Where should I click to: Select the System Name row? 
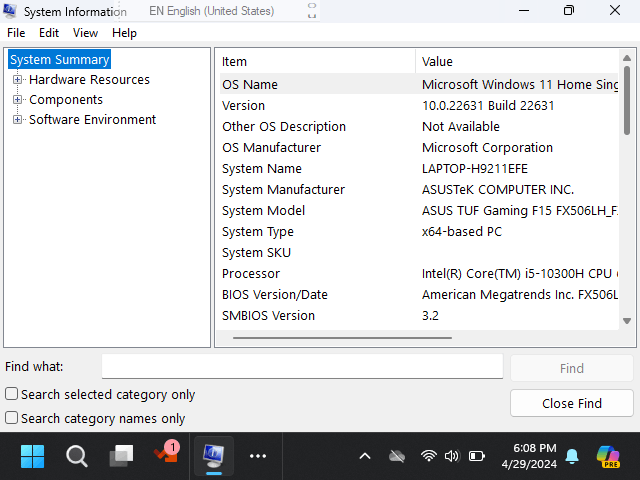coord(419,169)
